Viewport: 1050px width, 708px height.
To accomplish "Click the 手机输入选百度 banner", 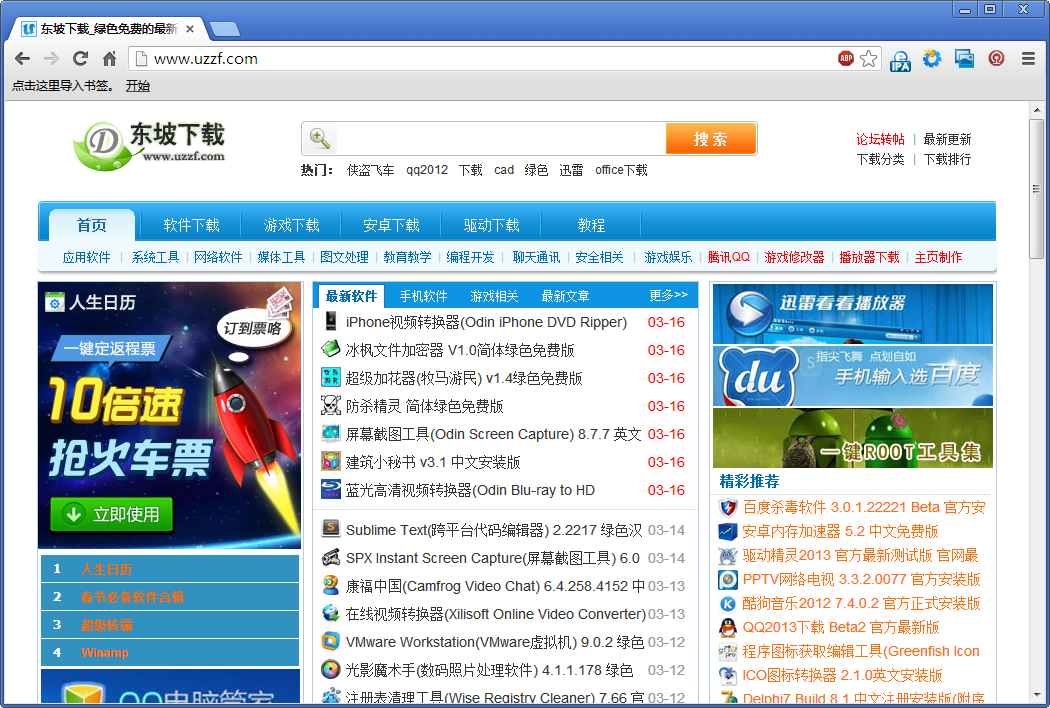I will tap(852, 376).
